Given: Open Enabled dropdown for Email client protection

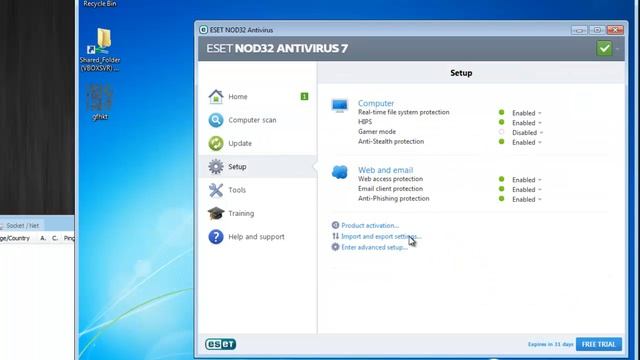Looking at the screenshot, I should [x=527, y=190].
